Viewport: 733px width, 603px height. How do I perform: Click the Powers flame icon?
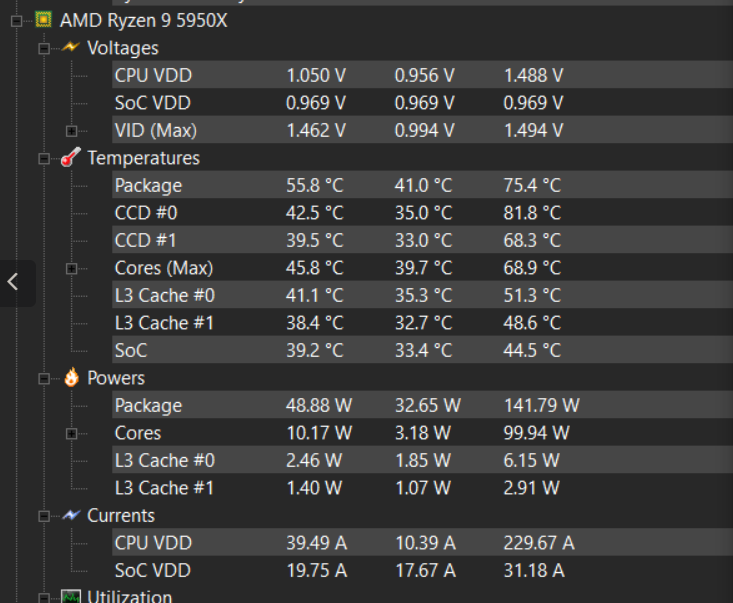click(72, 377)
